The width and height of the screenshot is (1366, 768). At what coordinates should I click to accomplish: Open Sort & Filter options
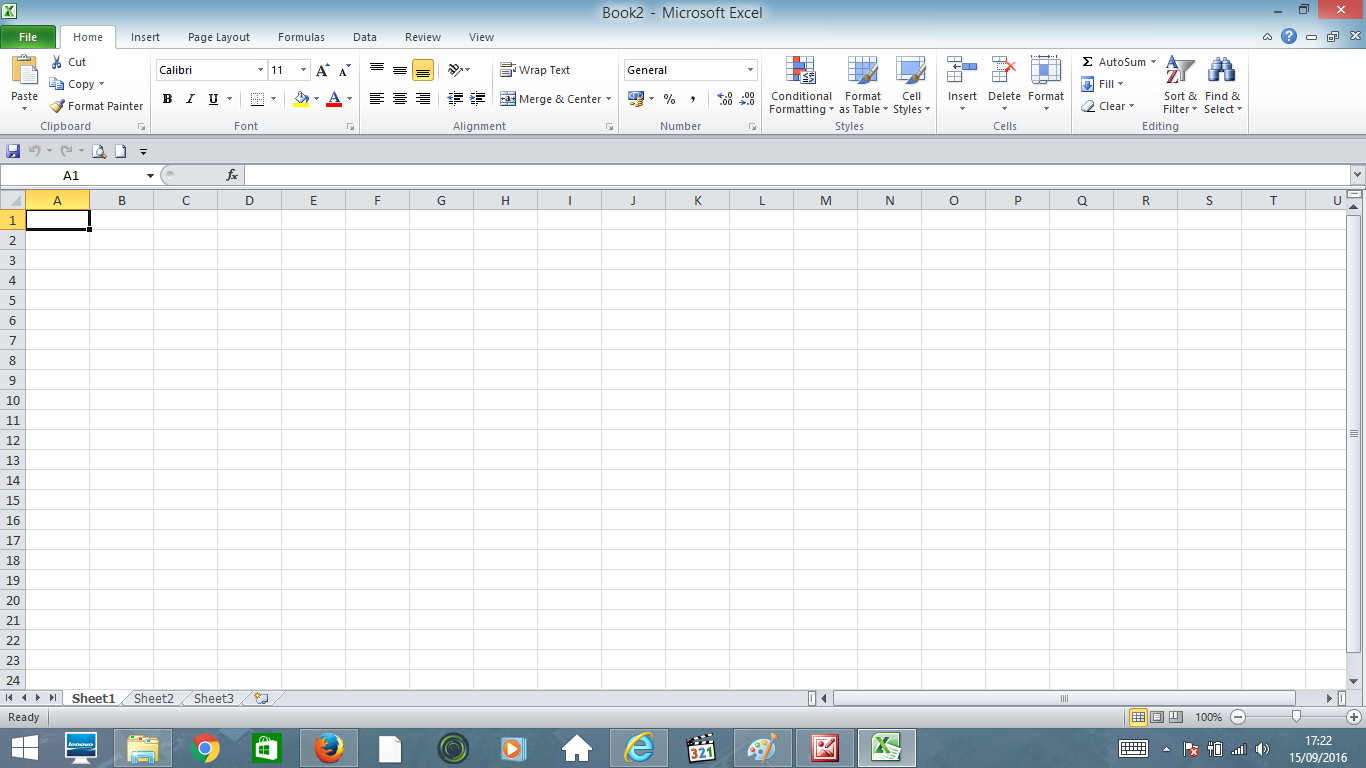click(1178, 86)
